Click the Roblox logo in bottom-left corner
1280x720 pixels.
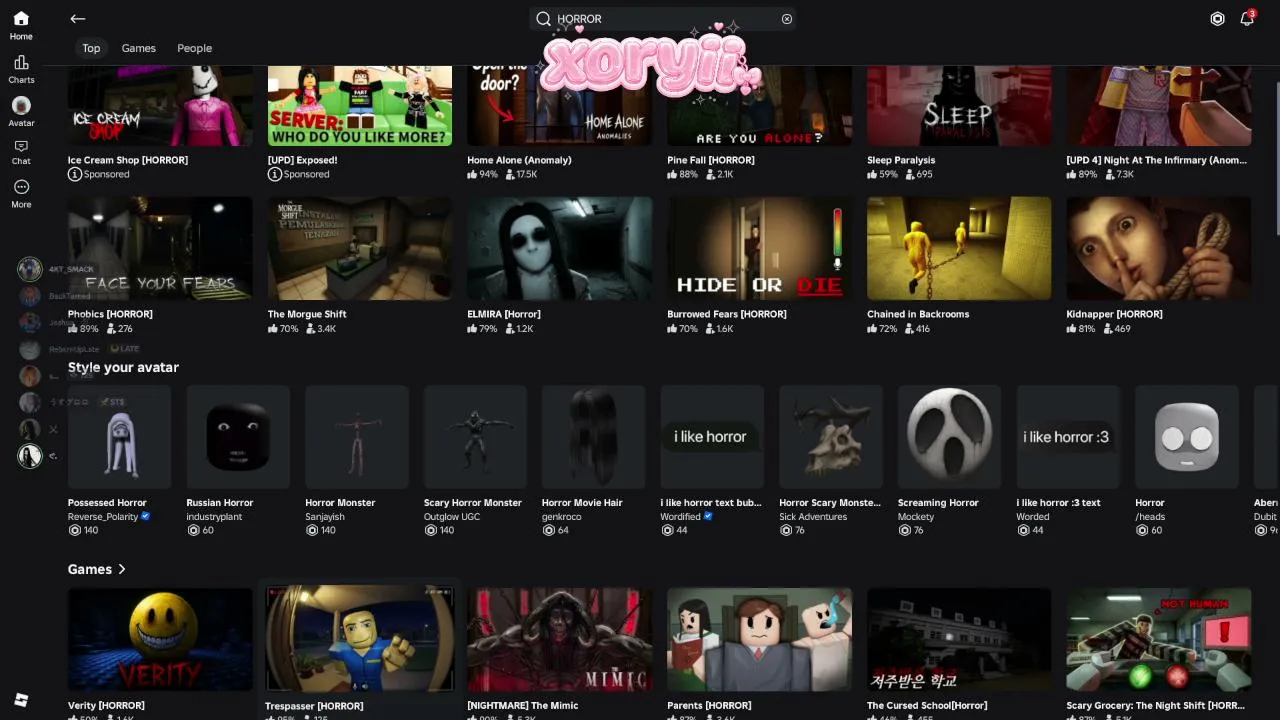pyautogui.click(x=21, y=700)
